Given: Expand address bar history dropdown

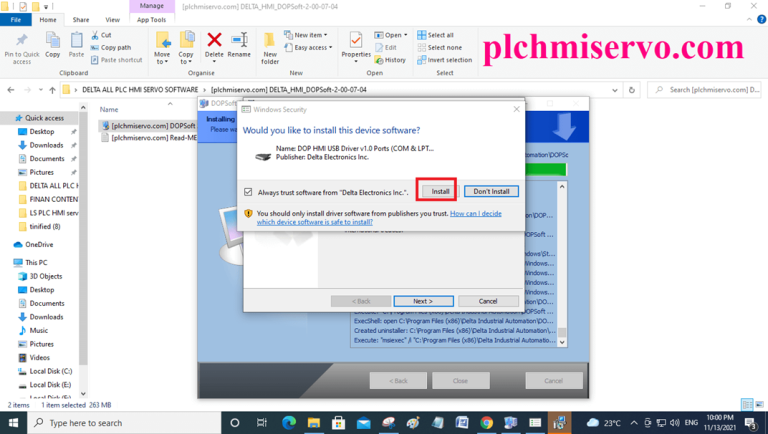Looking at the screenshot, I should (615, 90).
